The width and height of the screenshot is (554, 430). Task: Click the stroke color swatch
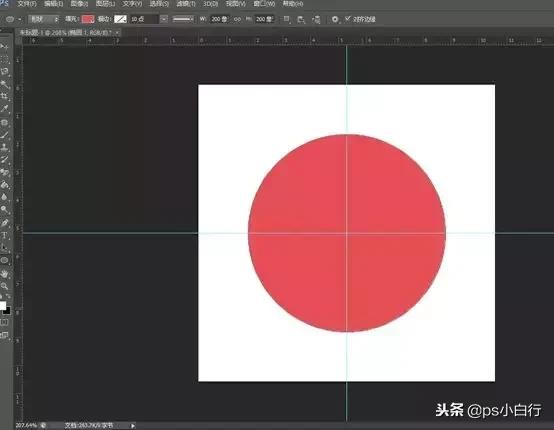pos(120,19)
